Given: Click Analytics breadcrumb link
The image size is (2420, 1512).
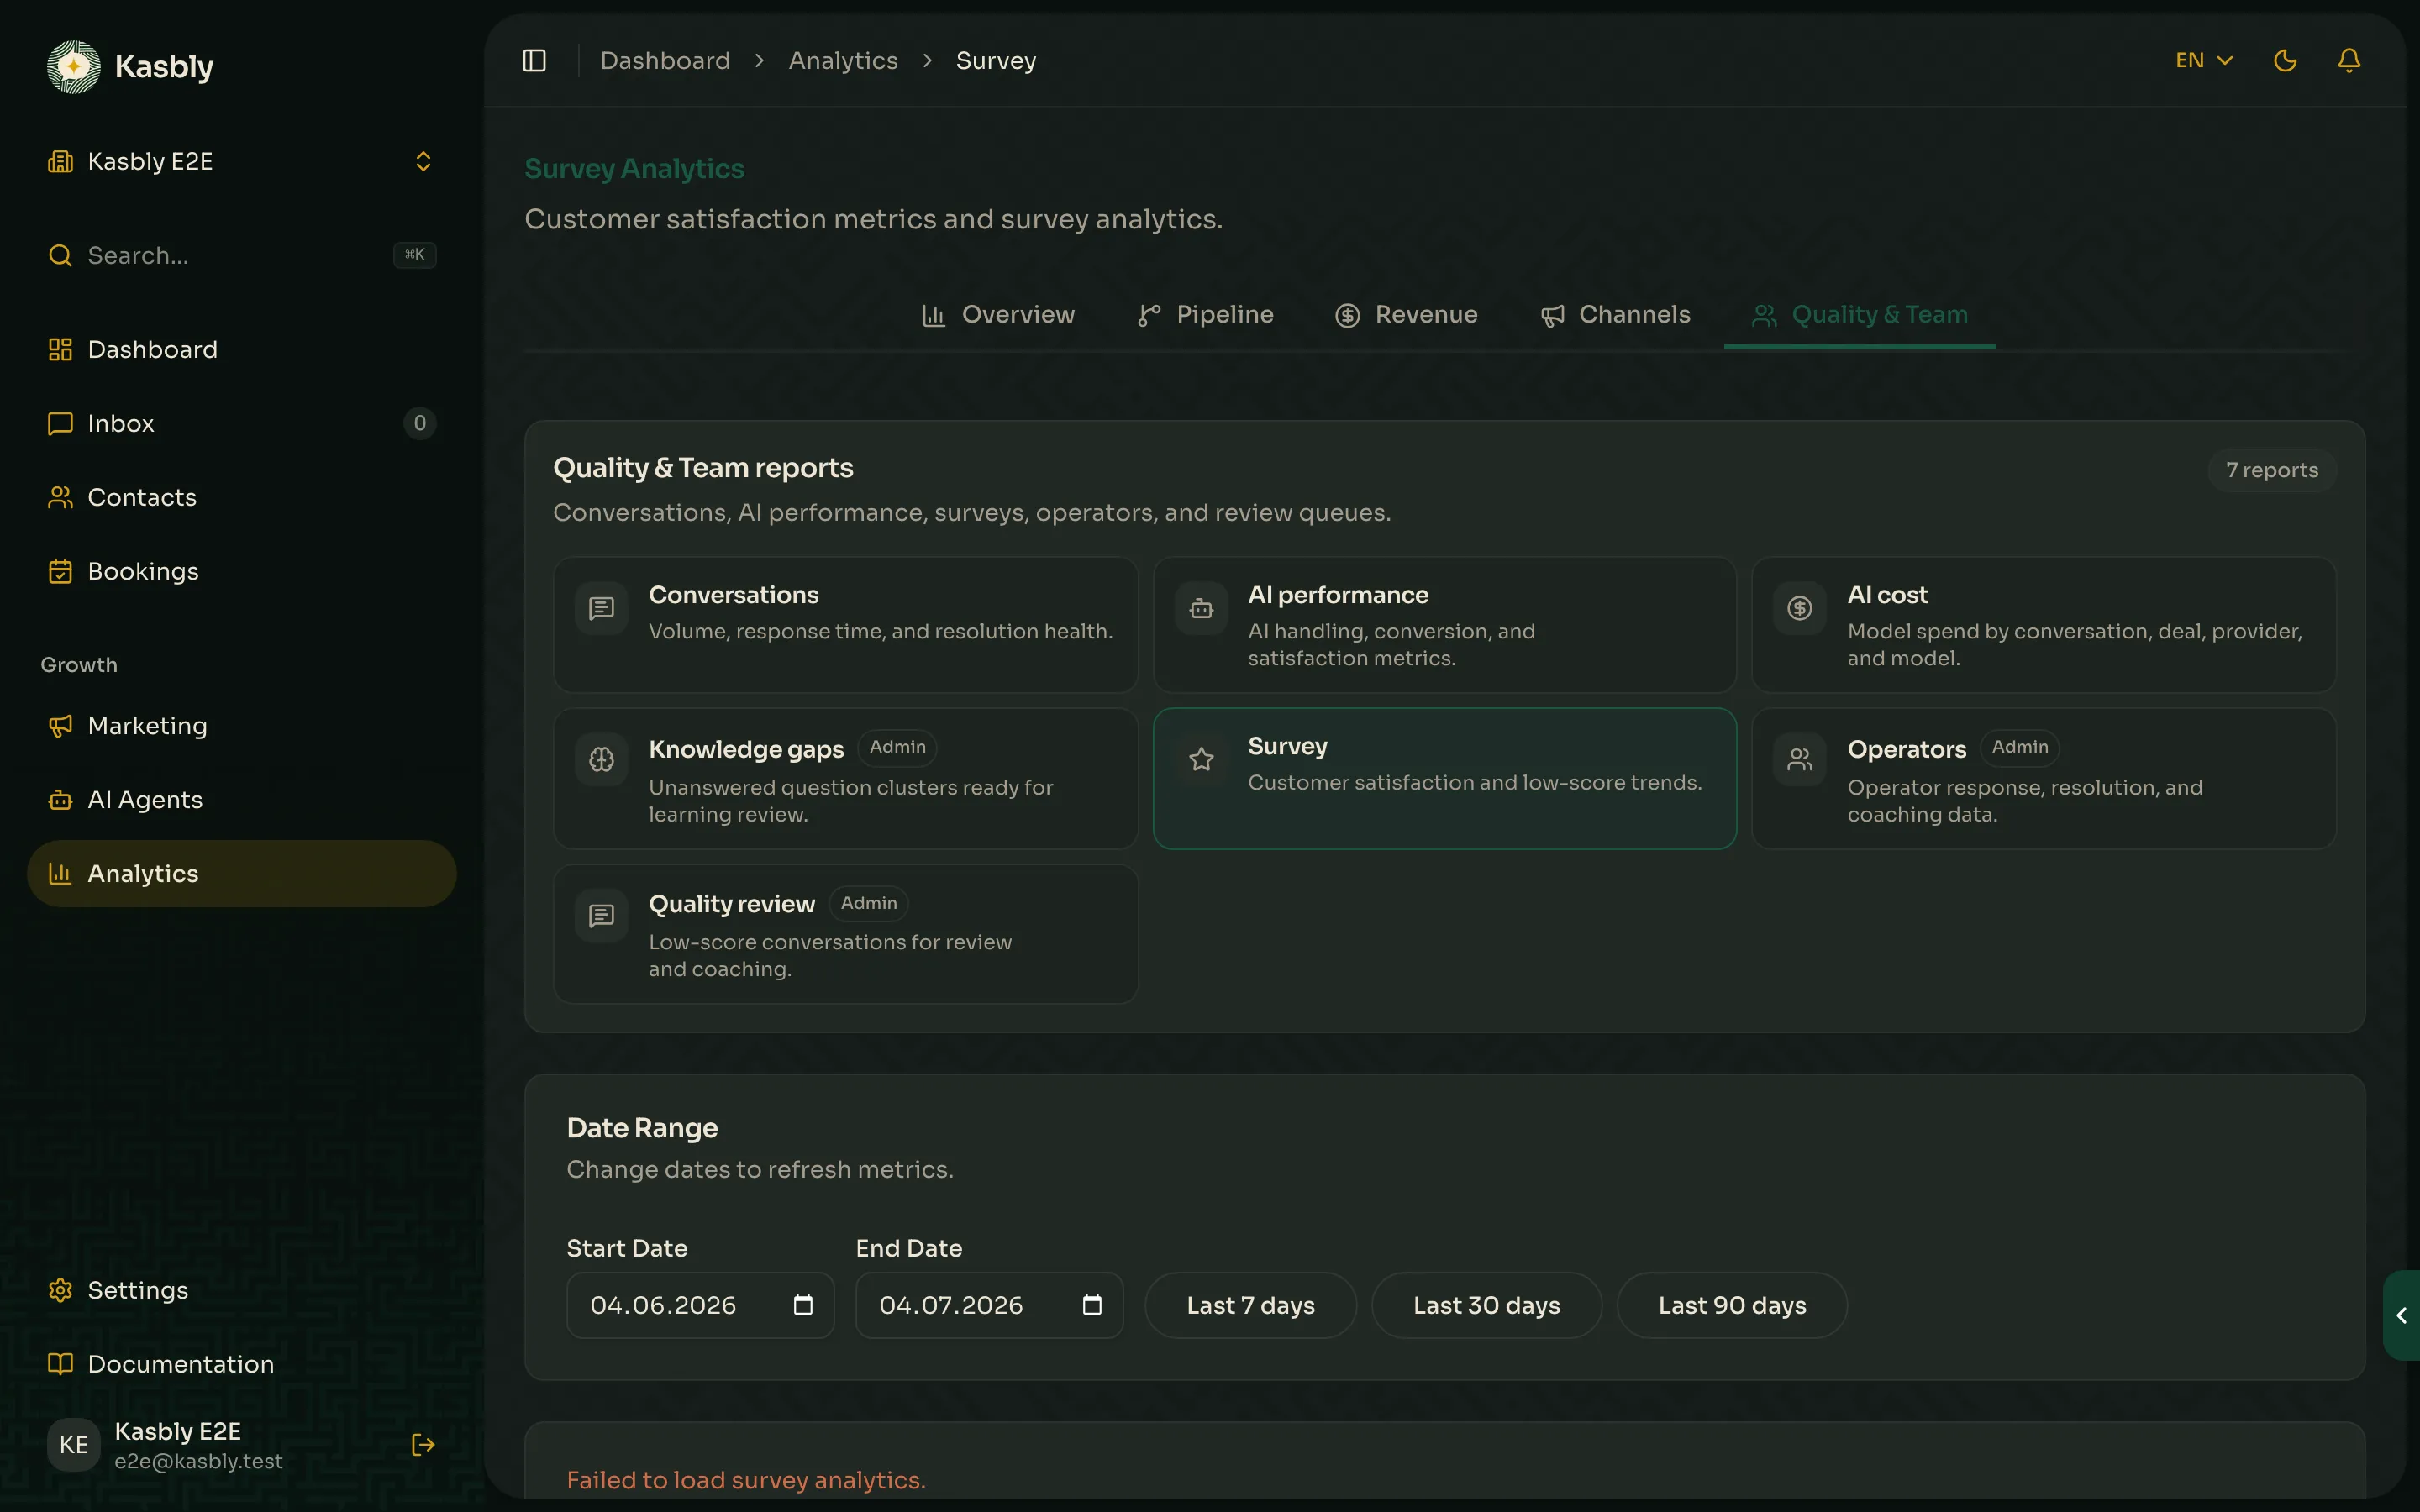Looking at the screenshot, I should click(x=843, y=60).
